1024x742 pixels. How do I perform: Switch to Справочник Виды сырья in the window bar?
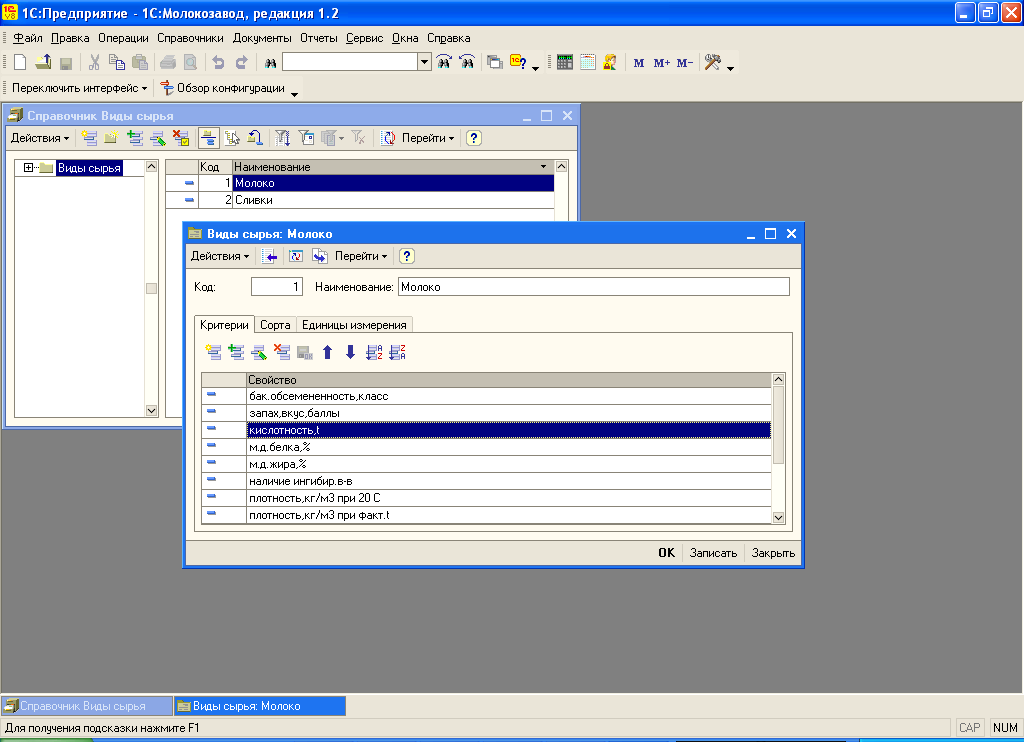[87, 705]
